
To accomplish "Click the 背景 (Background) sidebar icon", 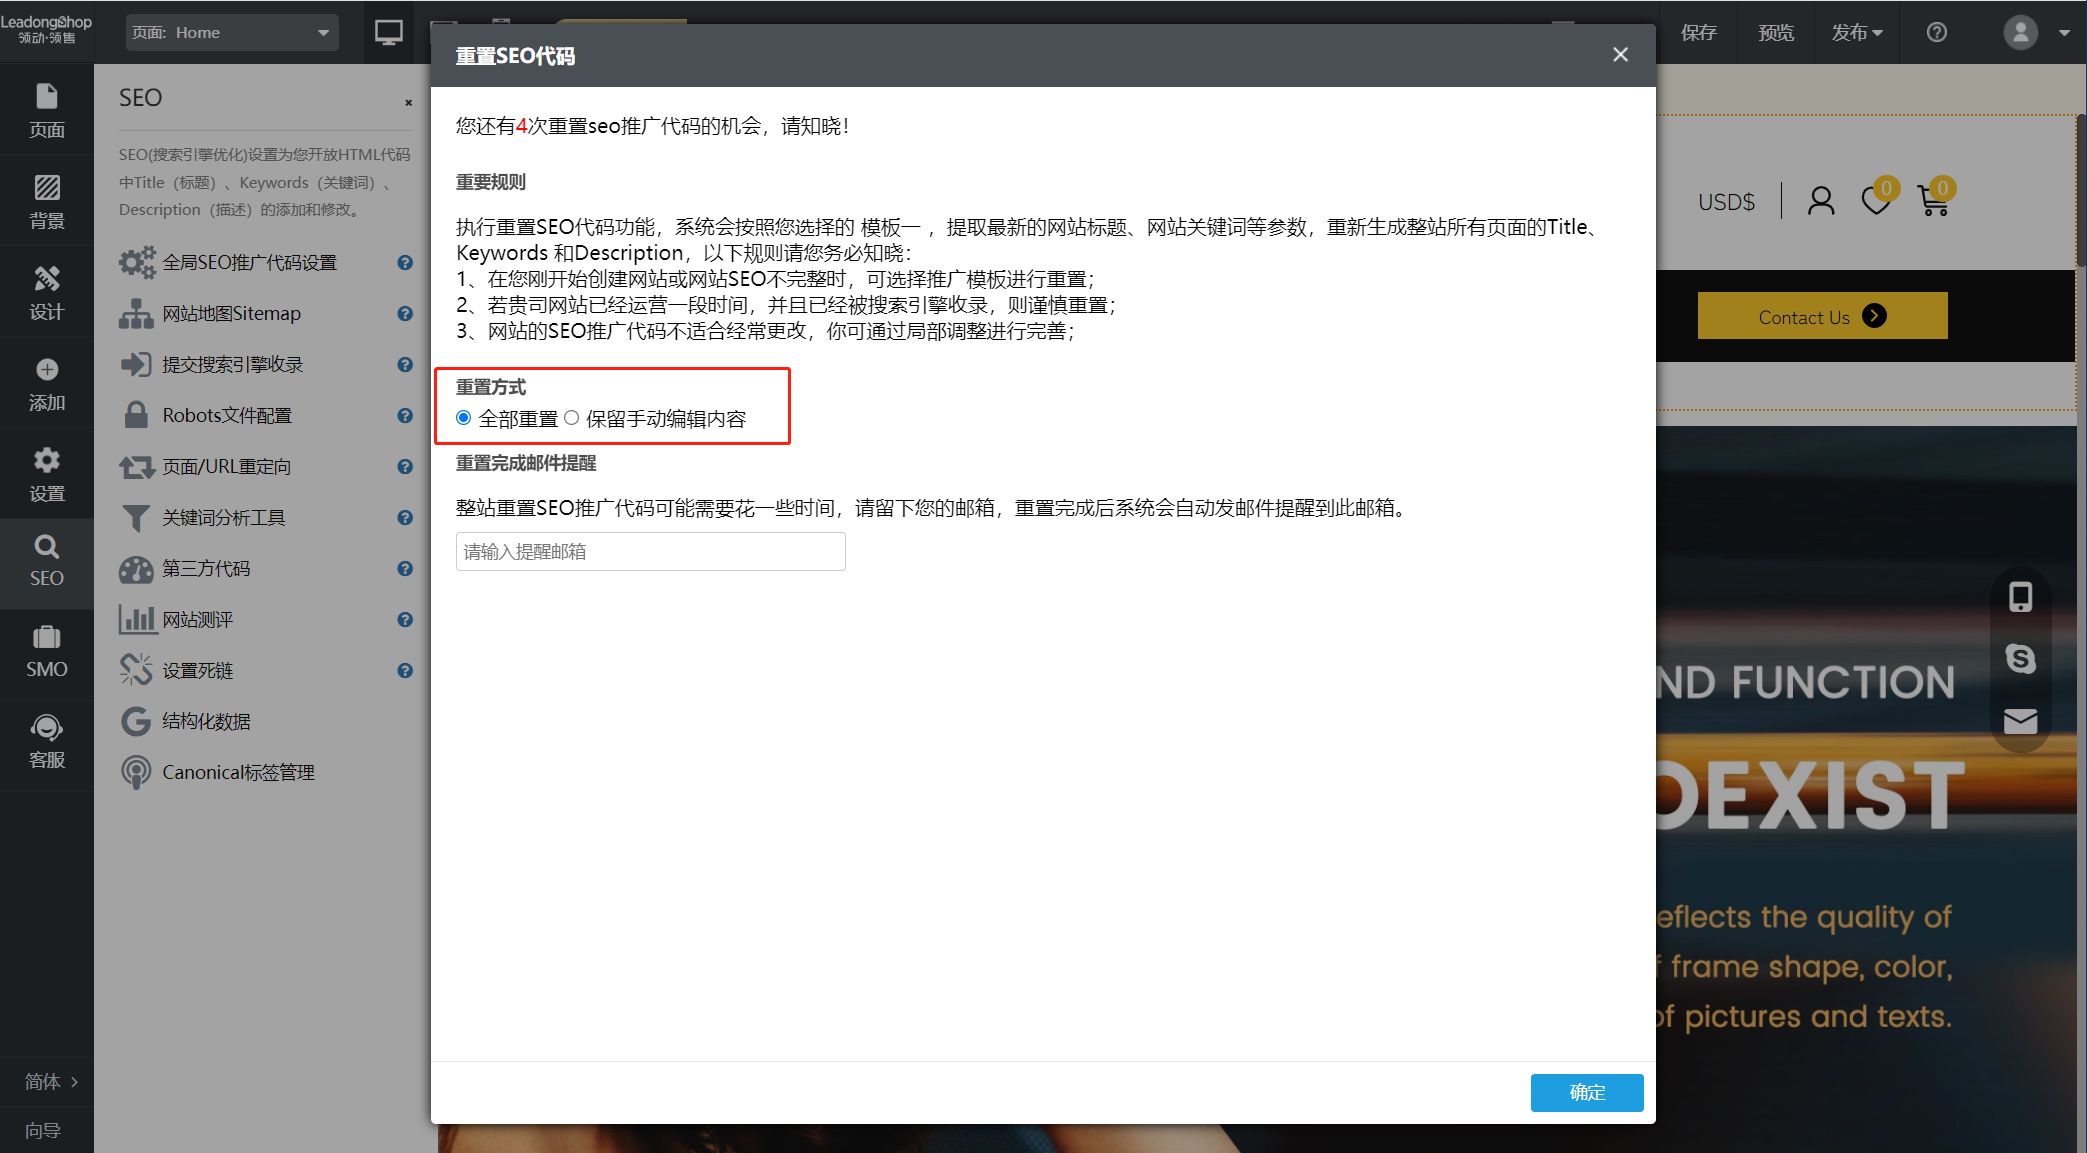I will tap(46, 201).
